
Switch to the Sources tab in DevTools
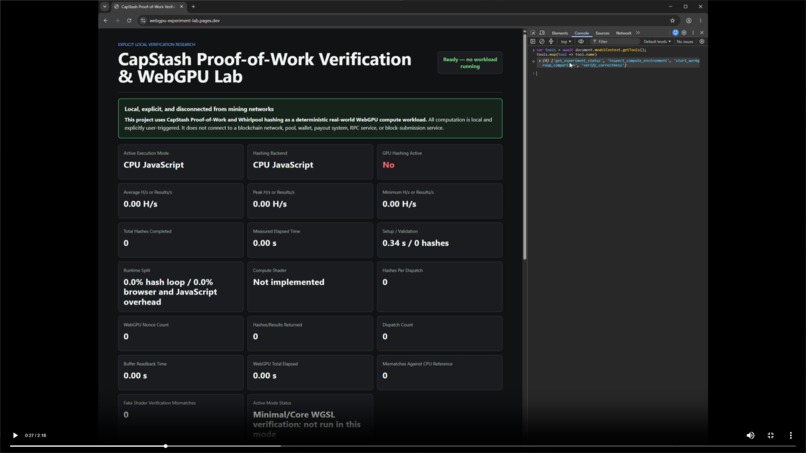602,33
